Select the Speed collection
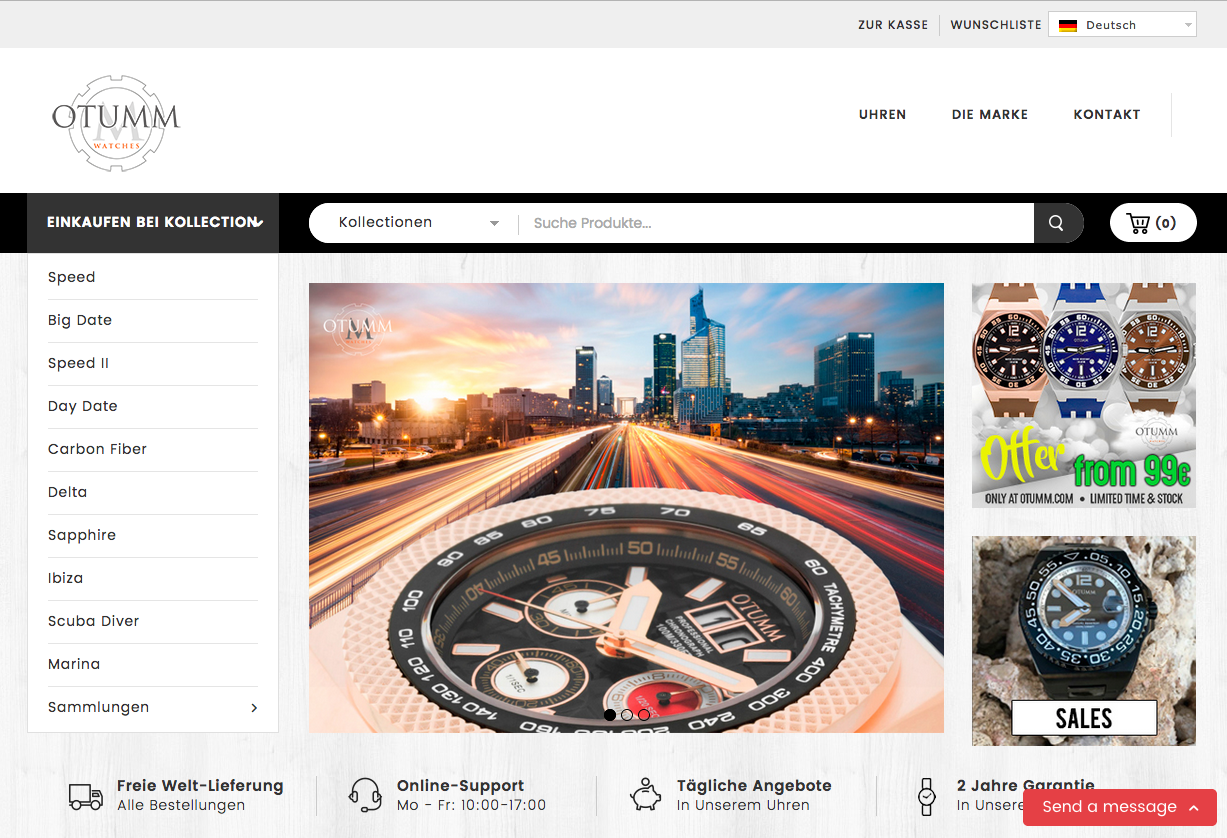 coord(72,277)
